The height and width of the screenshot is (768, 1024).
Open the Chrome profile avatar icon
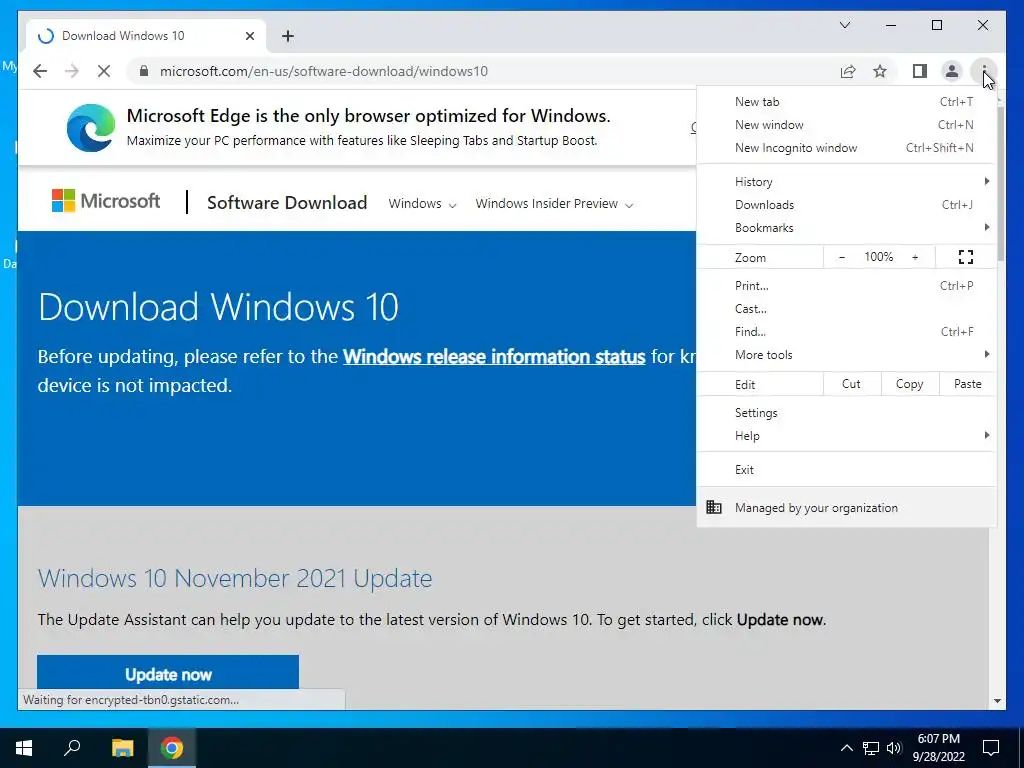(952, 71)
